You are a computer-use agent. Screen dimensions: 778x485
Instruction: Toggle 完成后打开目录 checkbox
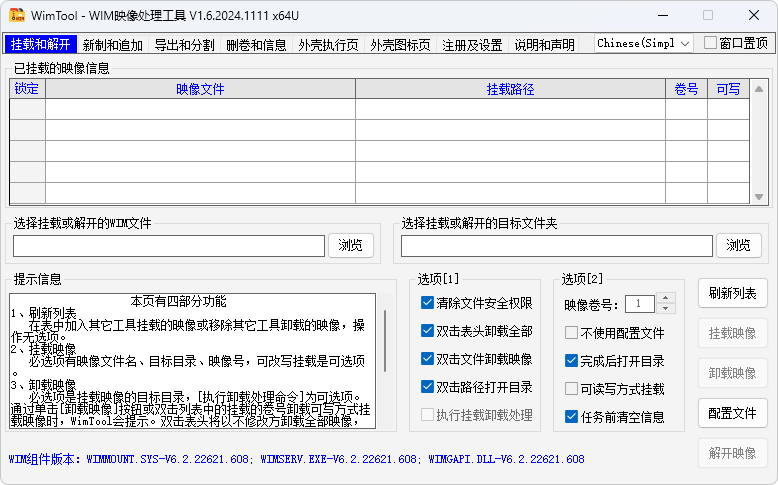615,361
